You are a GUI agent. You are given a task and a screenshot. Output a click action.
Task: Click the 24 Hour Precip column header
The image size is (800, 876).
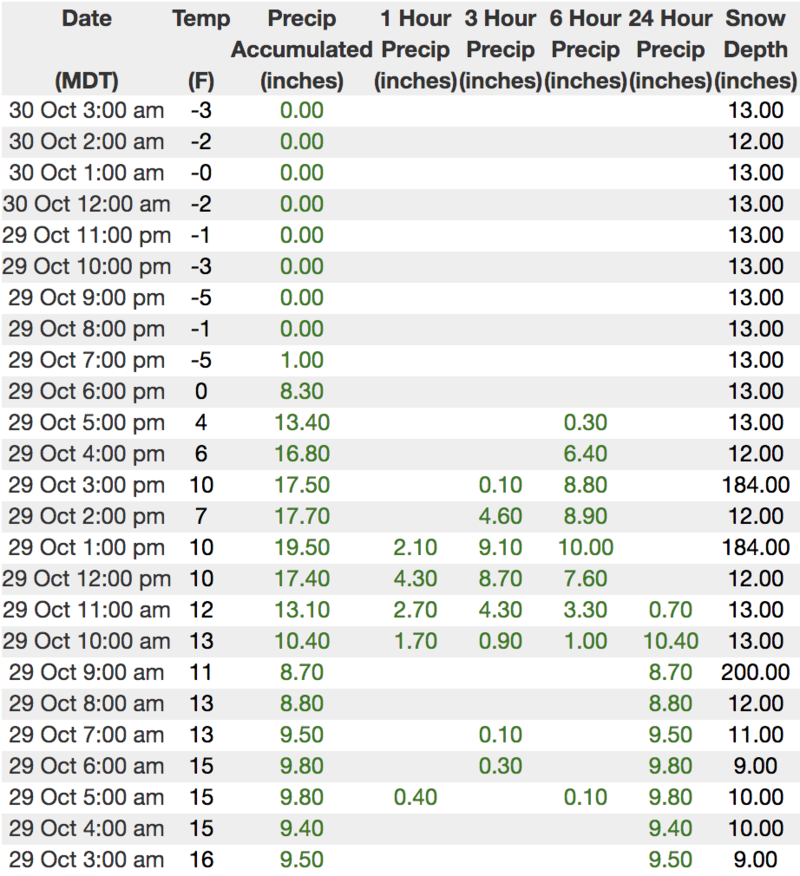point(671,49)
